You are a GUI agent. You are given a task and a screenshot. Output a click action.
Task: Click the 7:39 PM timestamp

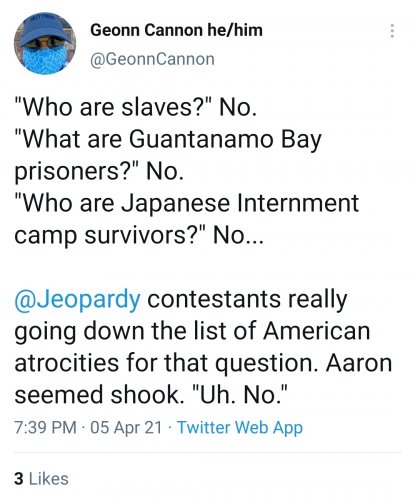45,427
